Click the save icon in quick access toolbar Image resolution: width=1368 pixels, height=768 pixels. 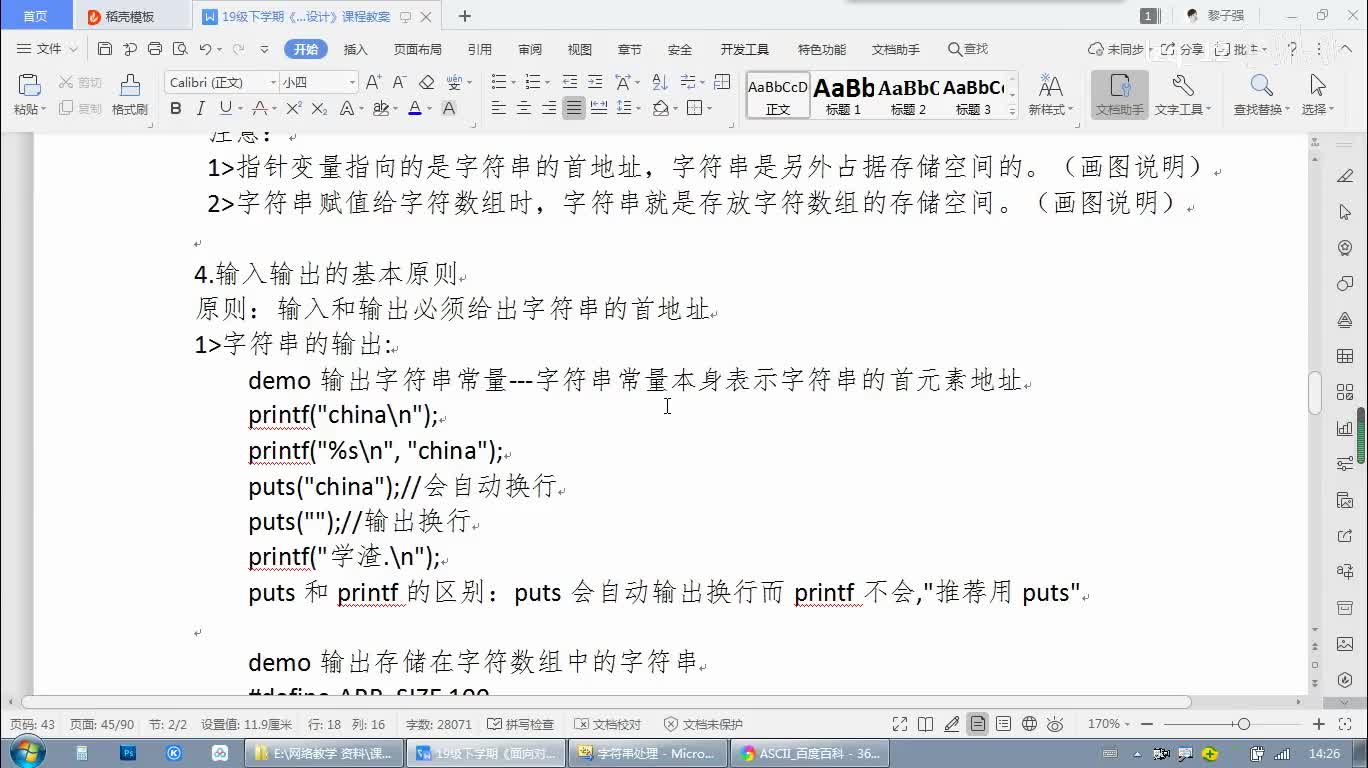tap(105, 49)
